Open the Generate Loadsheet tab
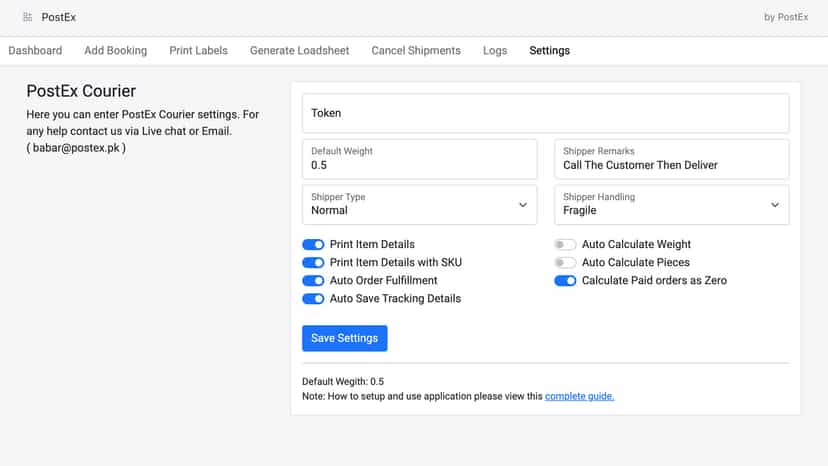 (x=299, y=51)
